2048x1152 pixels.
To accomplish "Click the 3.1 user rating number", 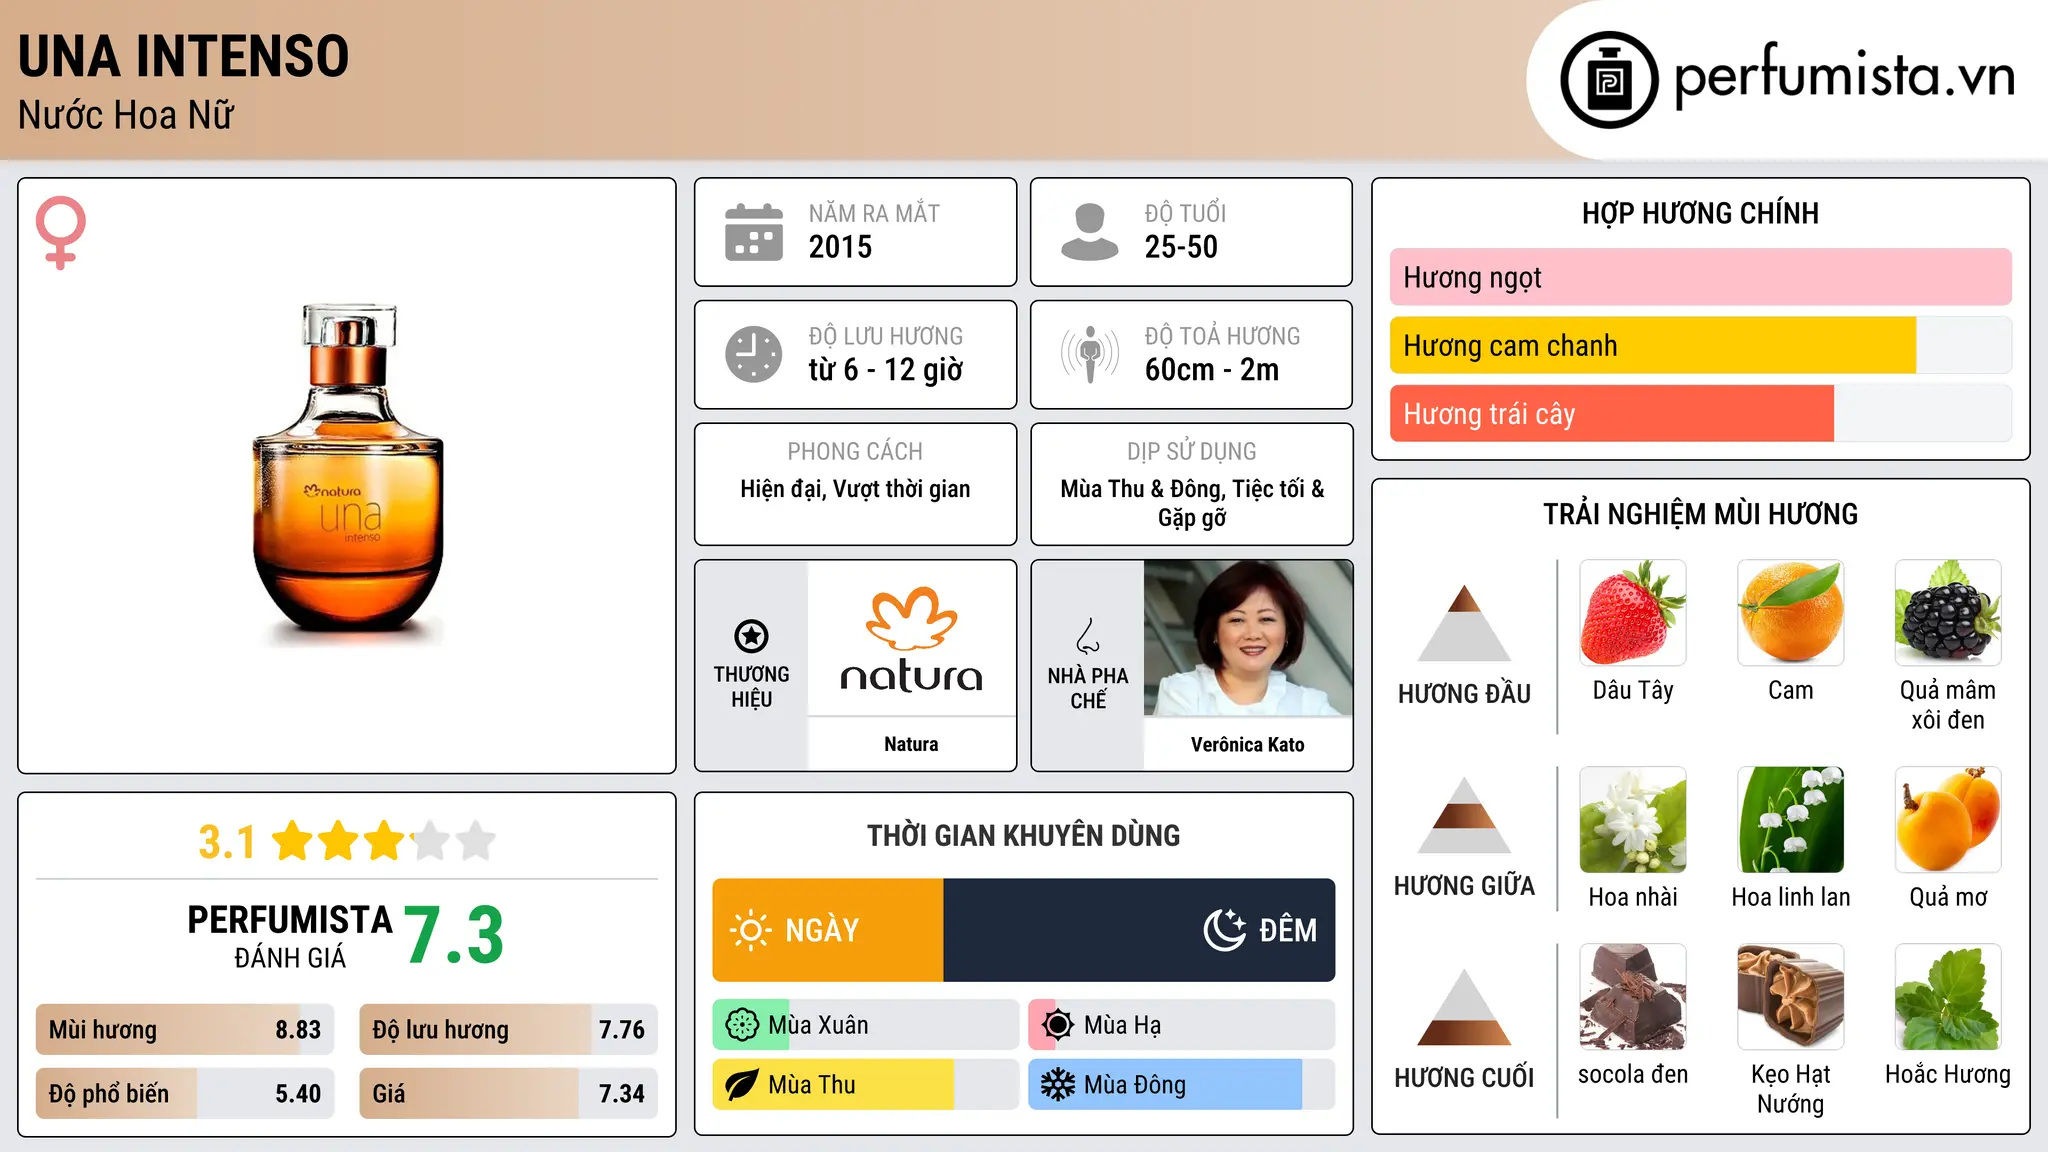I will point(227,842).
